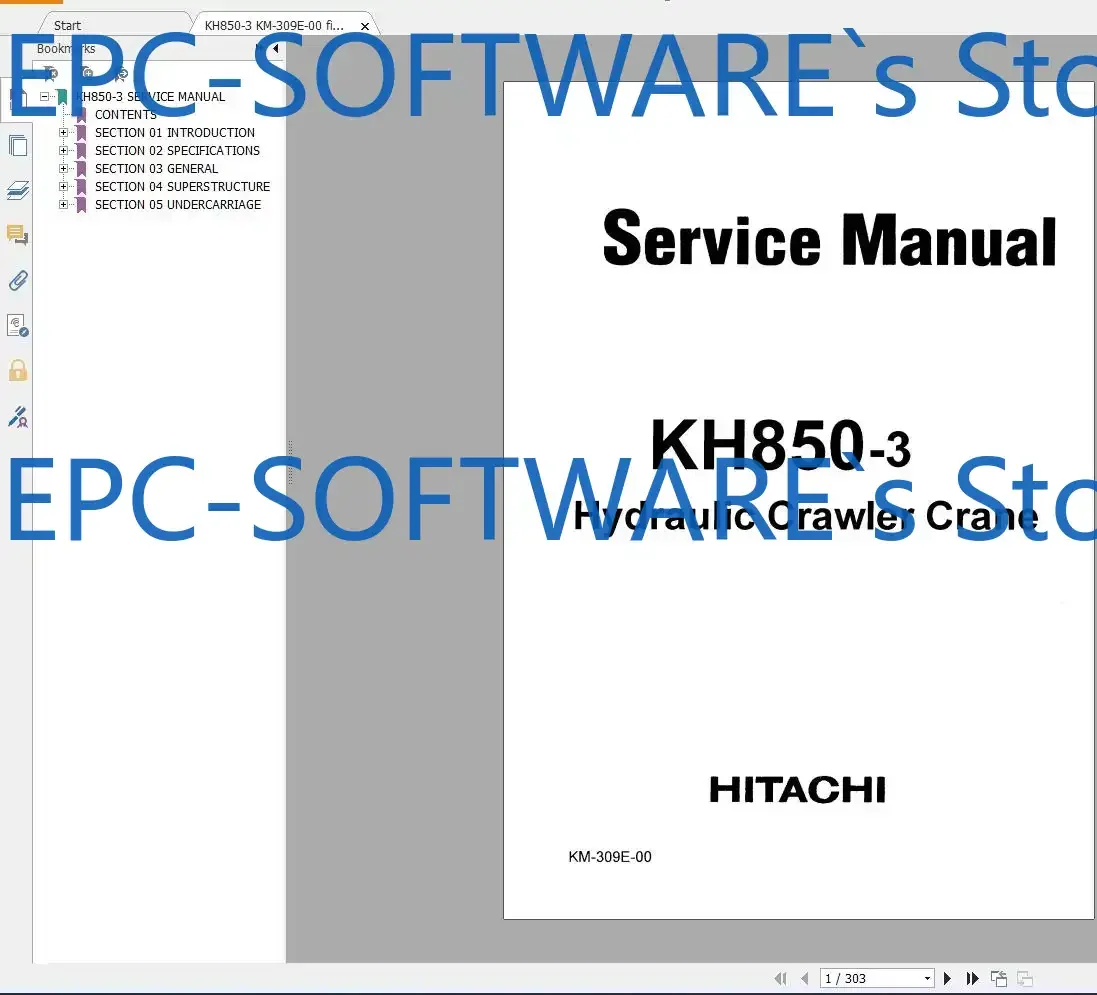The image size is (1097, 995).
Task: Expand SECTION 04 SUPERSTRUCTURE node
Action: (x=64, y=187)
